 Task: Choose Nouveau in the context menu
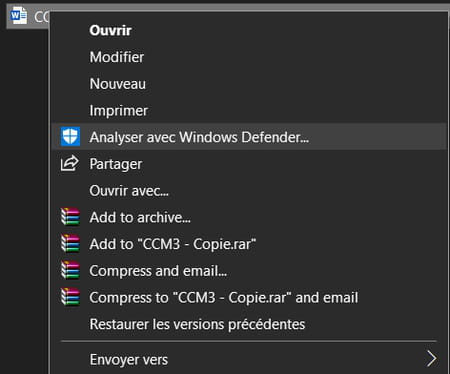pos(249,84)
